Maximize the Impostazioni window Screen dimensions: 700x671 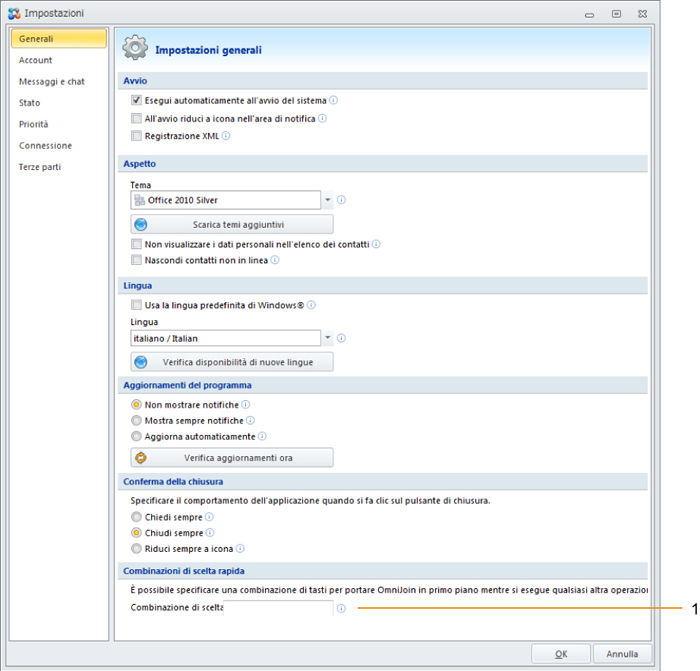point(616,14)
